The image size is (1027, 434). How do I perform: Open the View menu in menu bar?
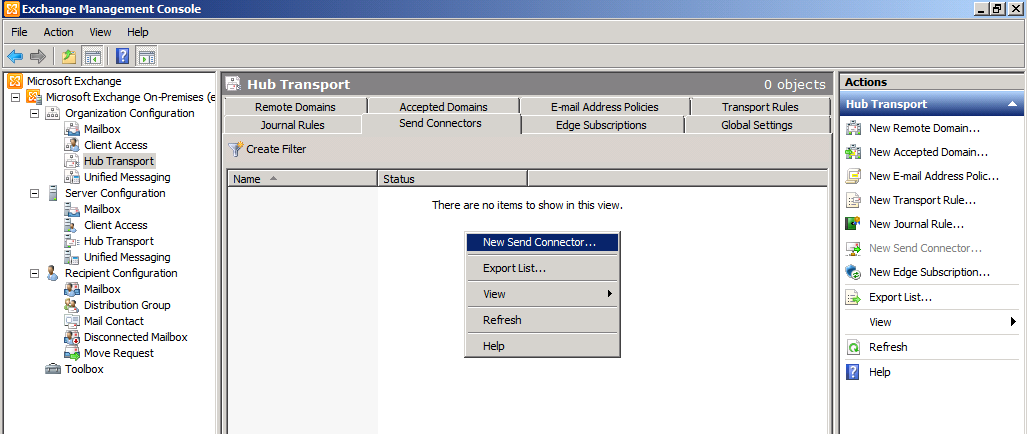click(100, 32)
